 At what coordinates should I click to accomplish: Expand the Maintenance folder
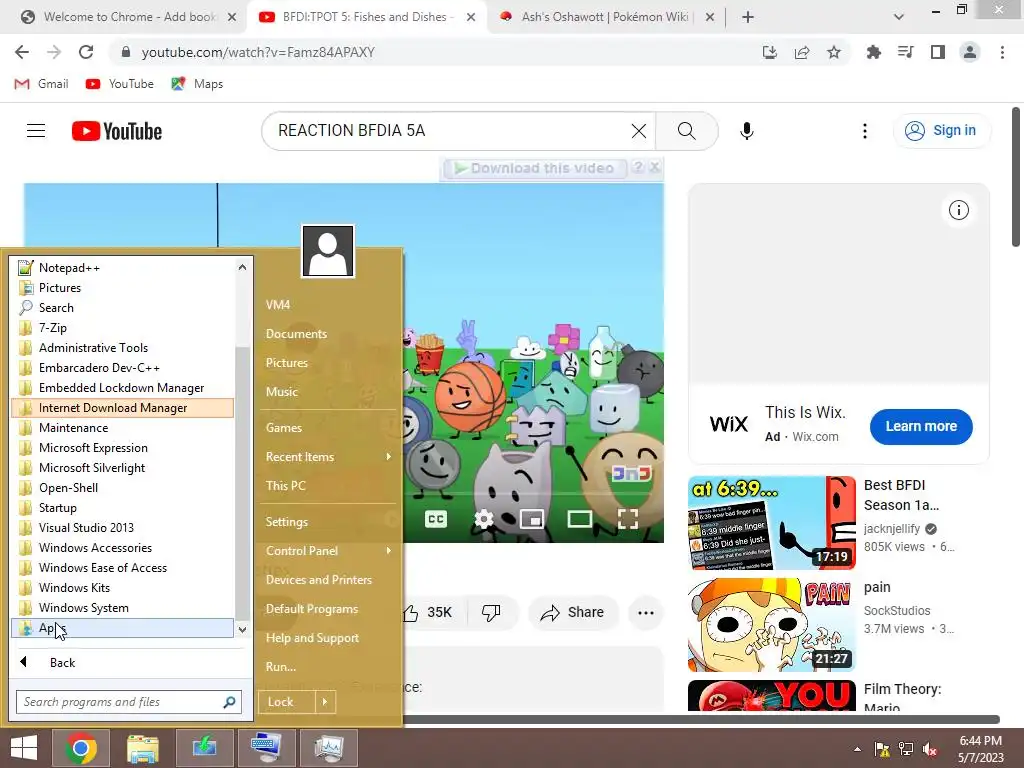click(x=123, y=428)
